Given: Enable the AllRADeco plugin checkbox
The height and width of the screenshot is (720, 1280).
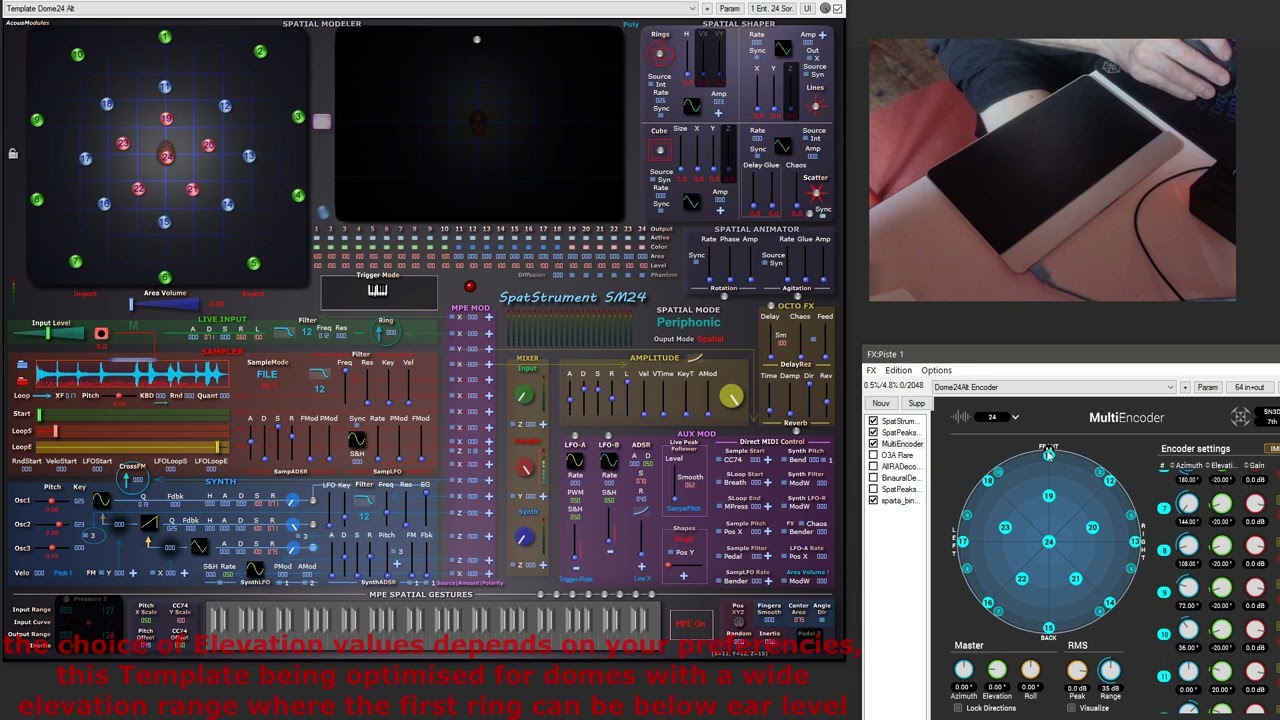Looking at the screenshot, I should point(874,466).
